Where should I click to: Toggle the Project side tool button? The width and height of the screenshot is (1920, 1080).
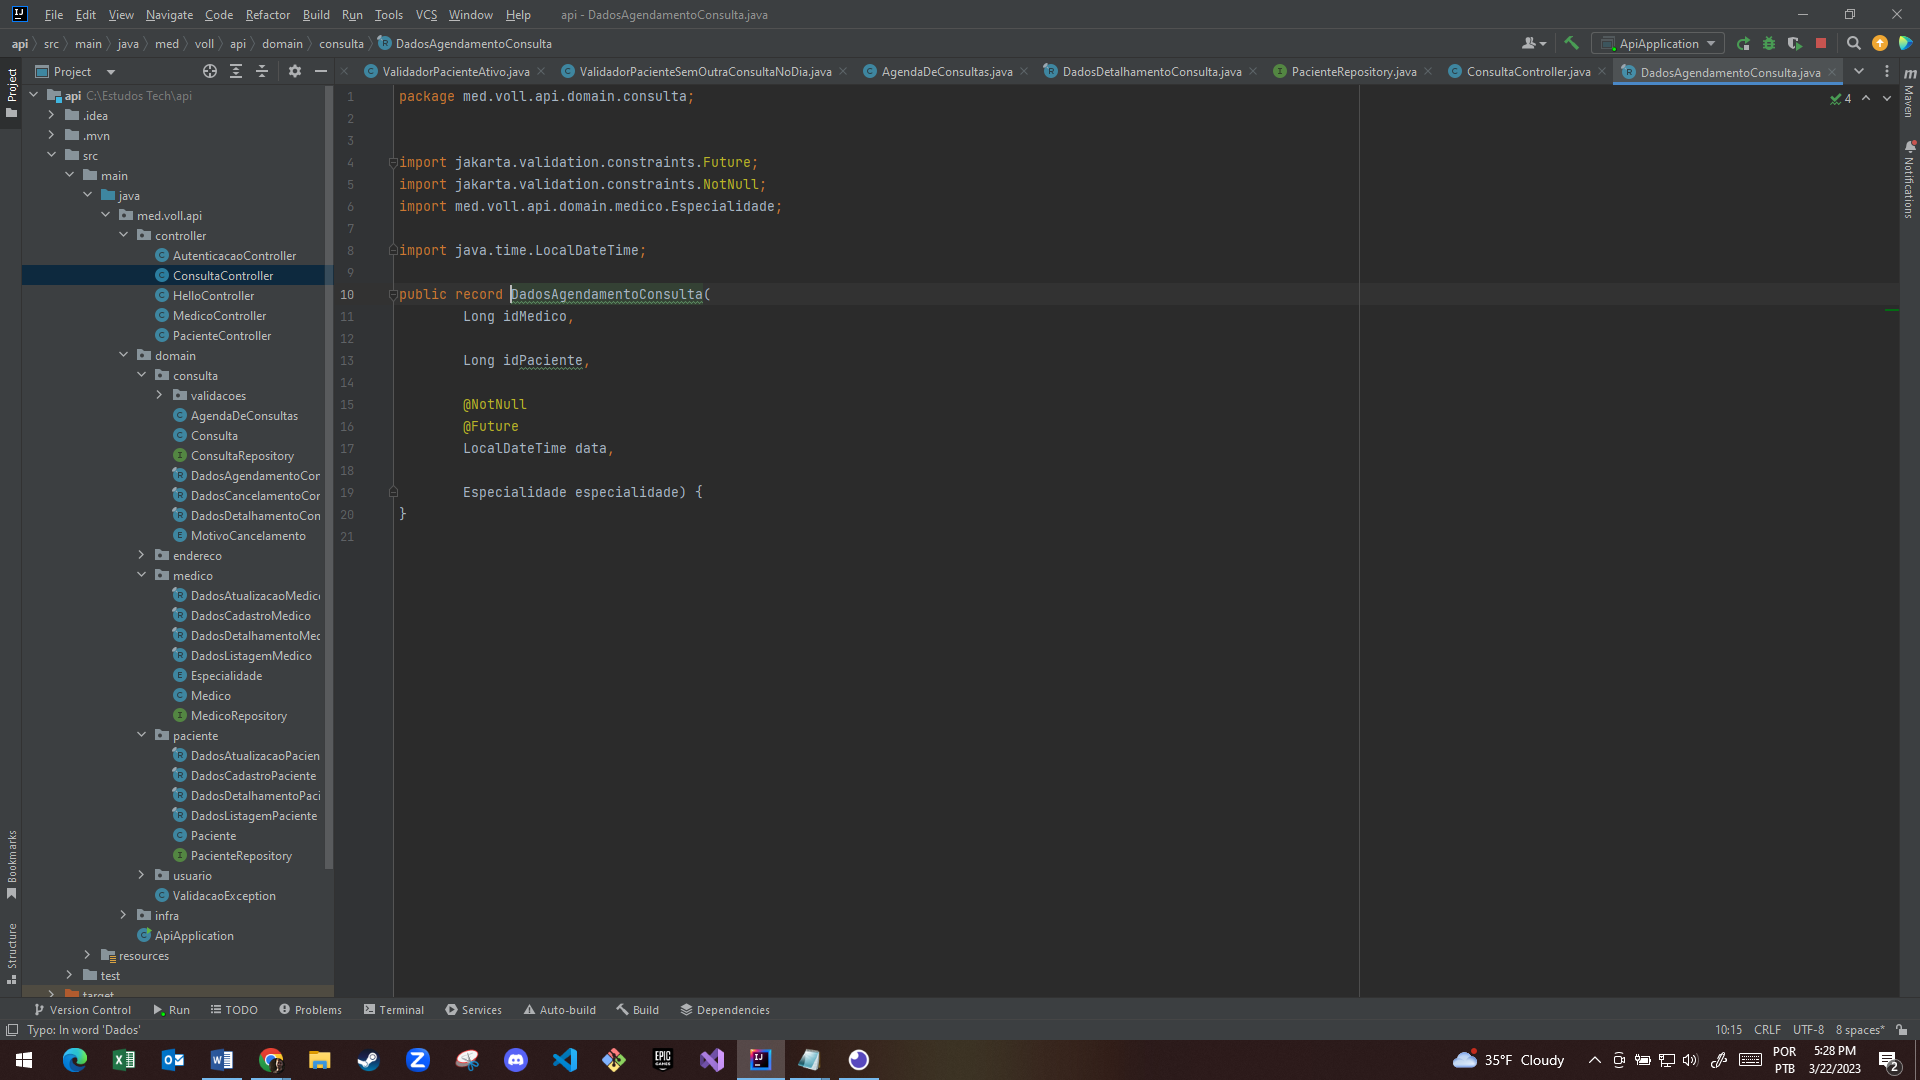(12, 93)
